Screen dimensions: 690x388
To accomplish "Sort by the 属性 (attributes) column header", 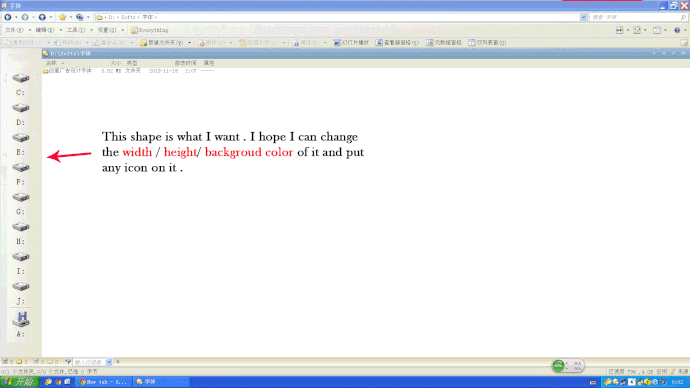I will click(209, 63).
